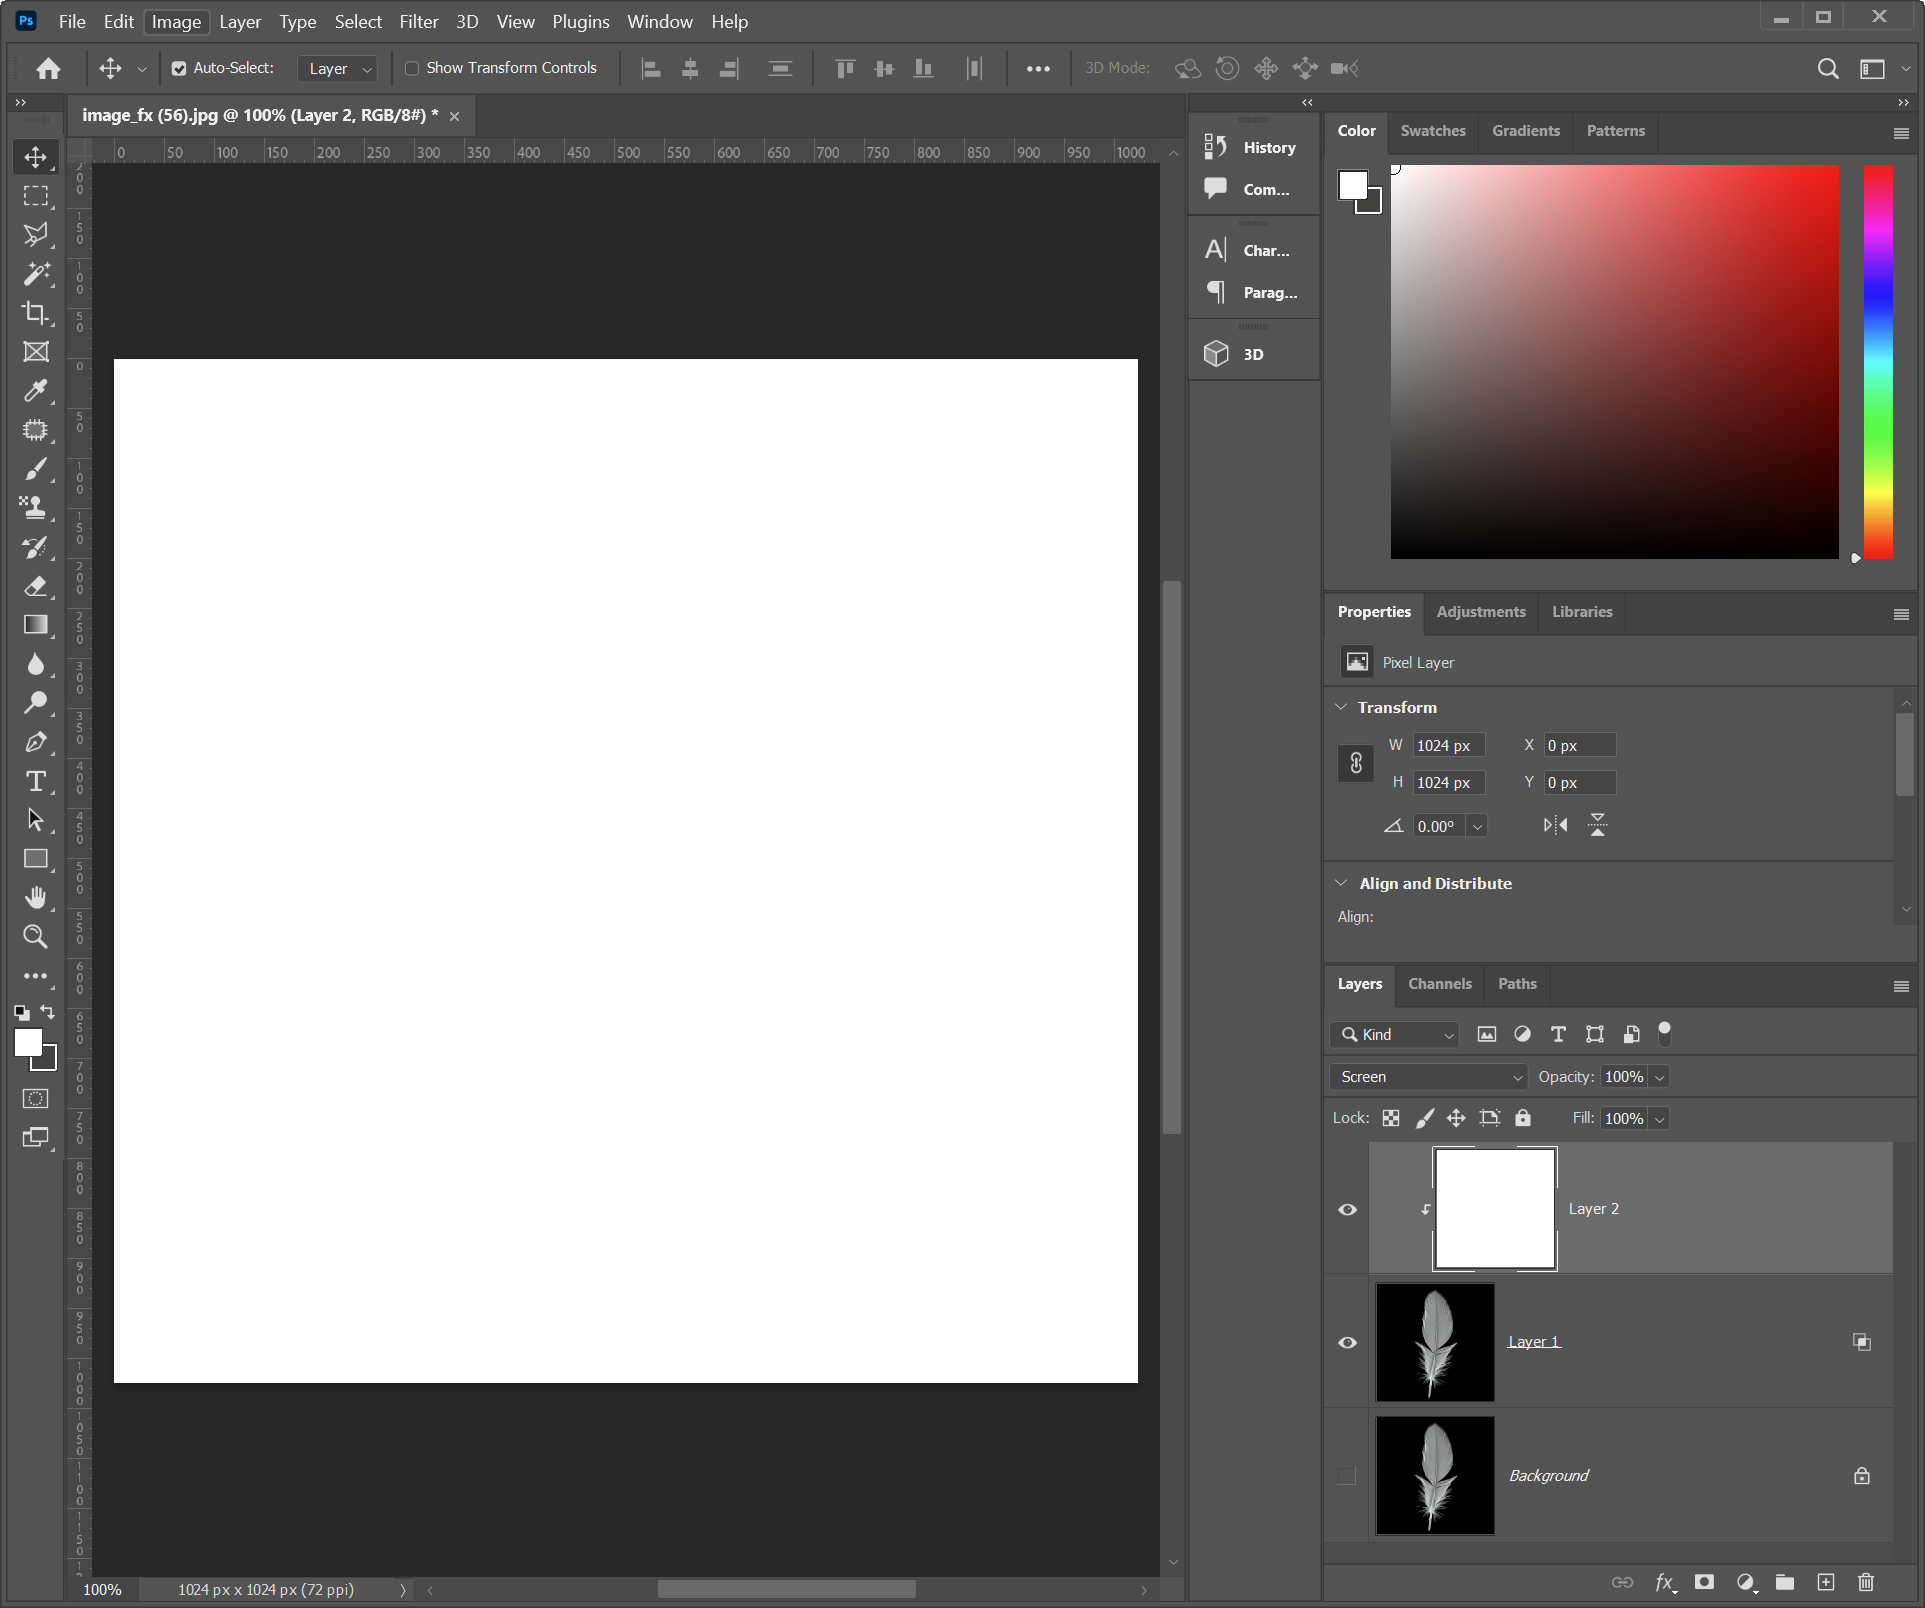Delete layer using trash icon
This screenshot has height=1608, width=1925.
click(x=1865, y=1582)
